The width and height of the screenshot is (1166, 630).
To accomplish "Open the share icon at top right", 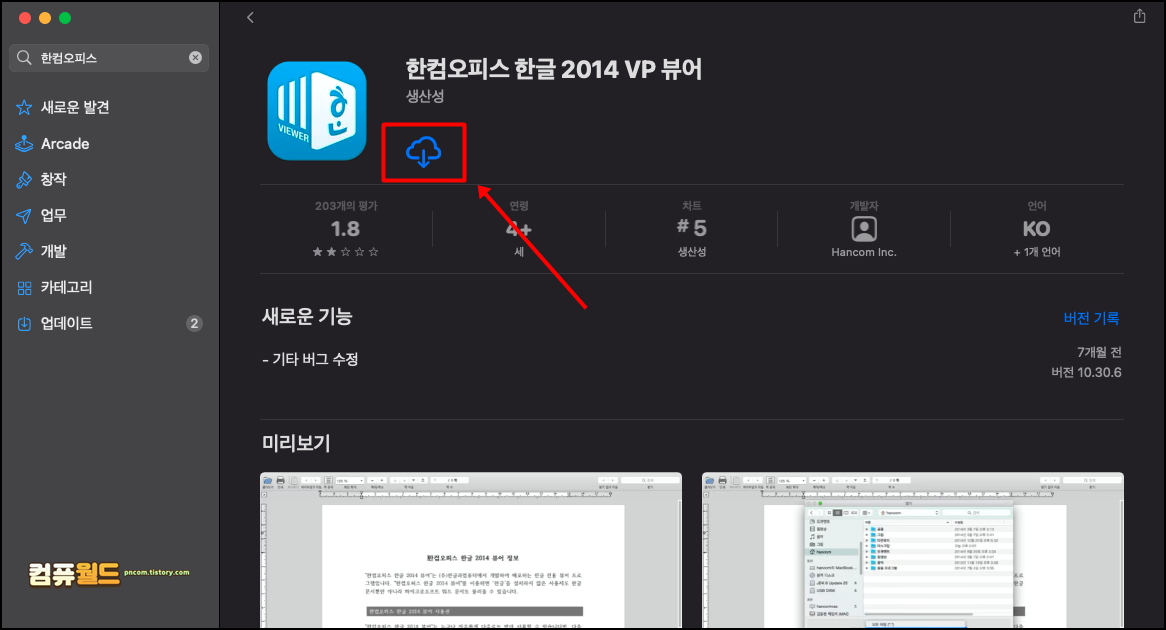I will click(1139, 16).
